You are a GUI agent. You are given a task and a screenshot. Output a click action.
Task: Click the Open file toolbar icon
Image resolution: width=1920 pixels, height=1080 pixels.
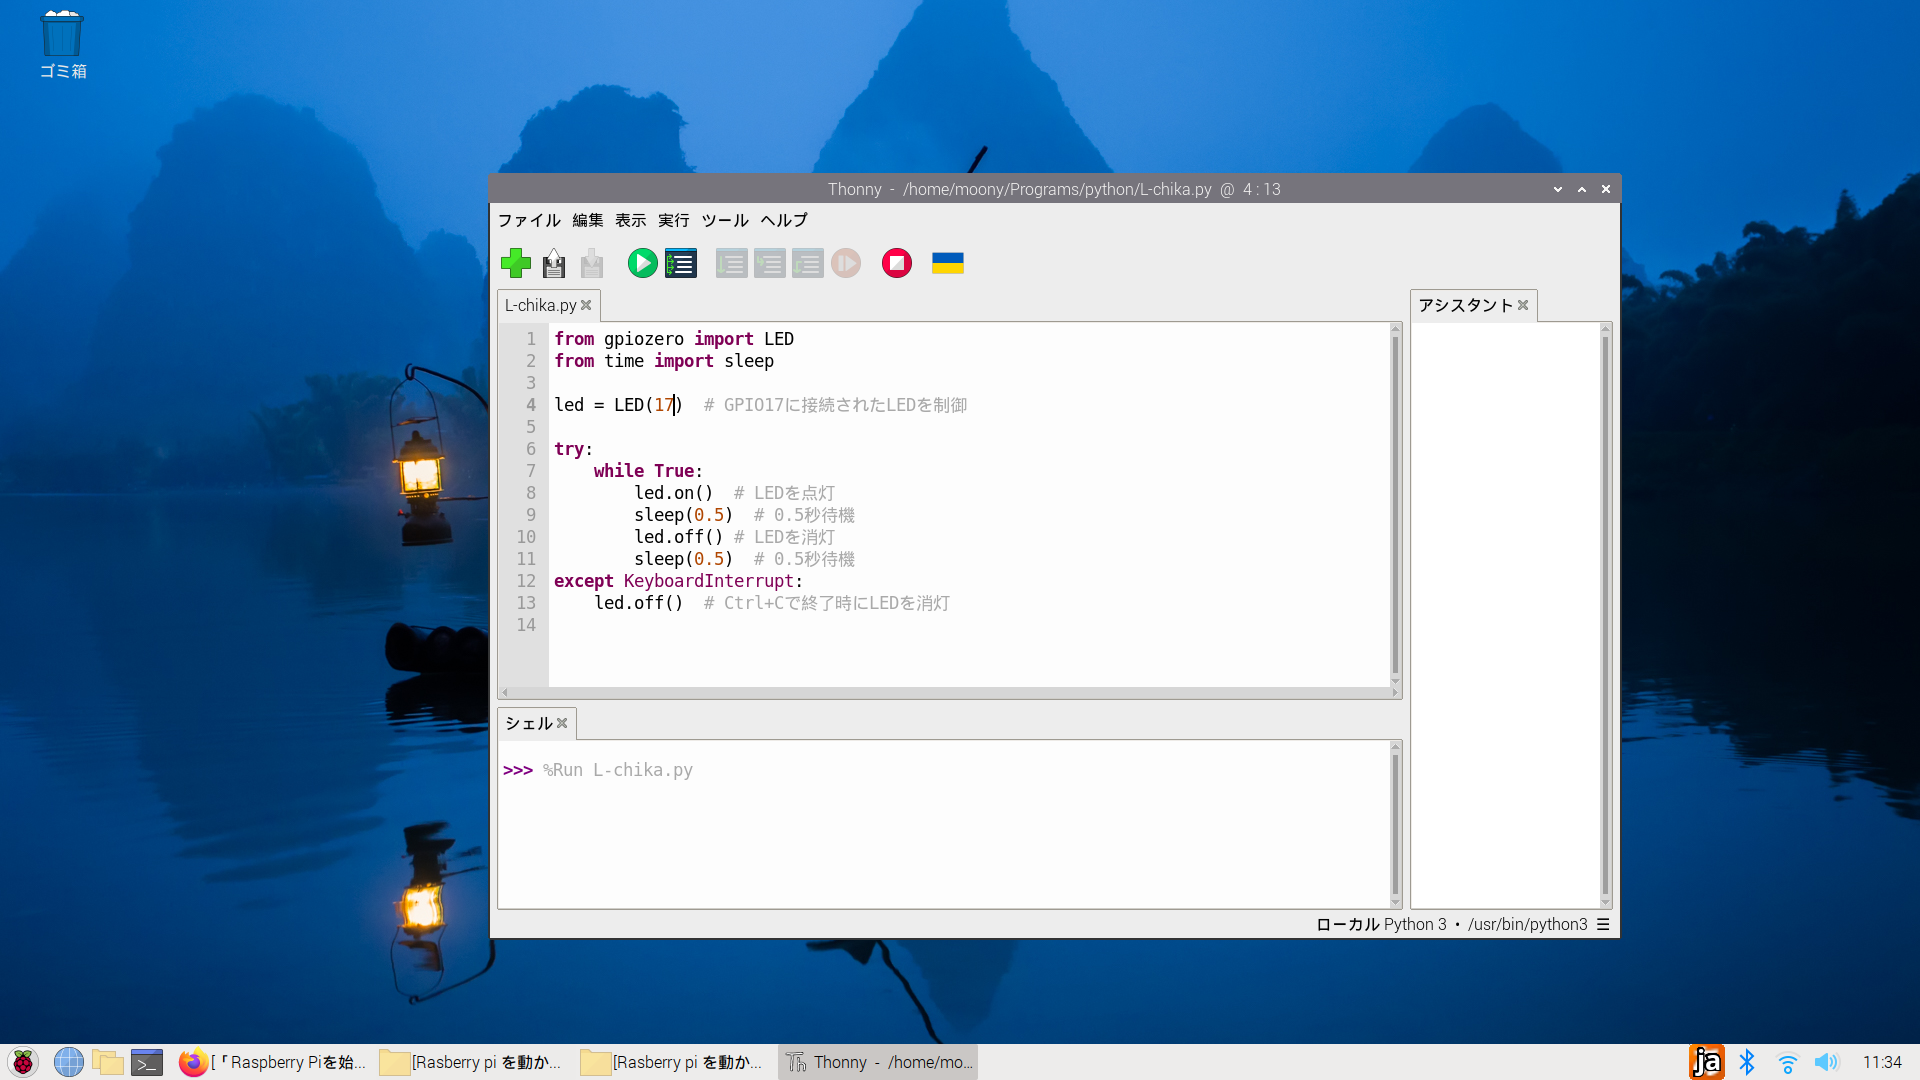[554, 263]
